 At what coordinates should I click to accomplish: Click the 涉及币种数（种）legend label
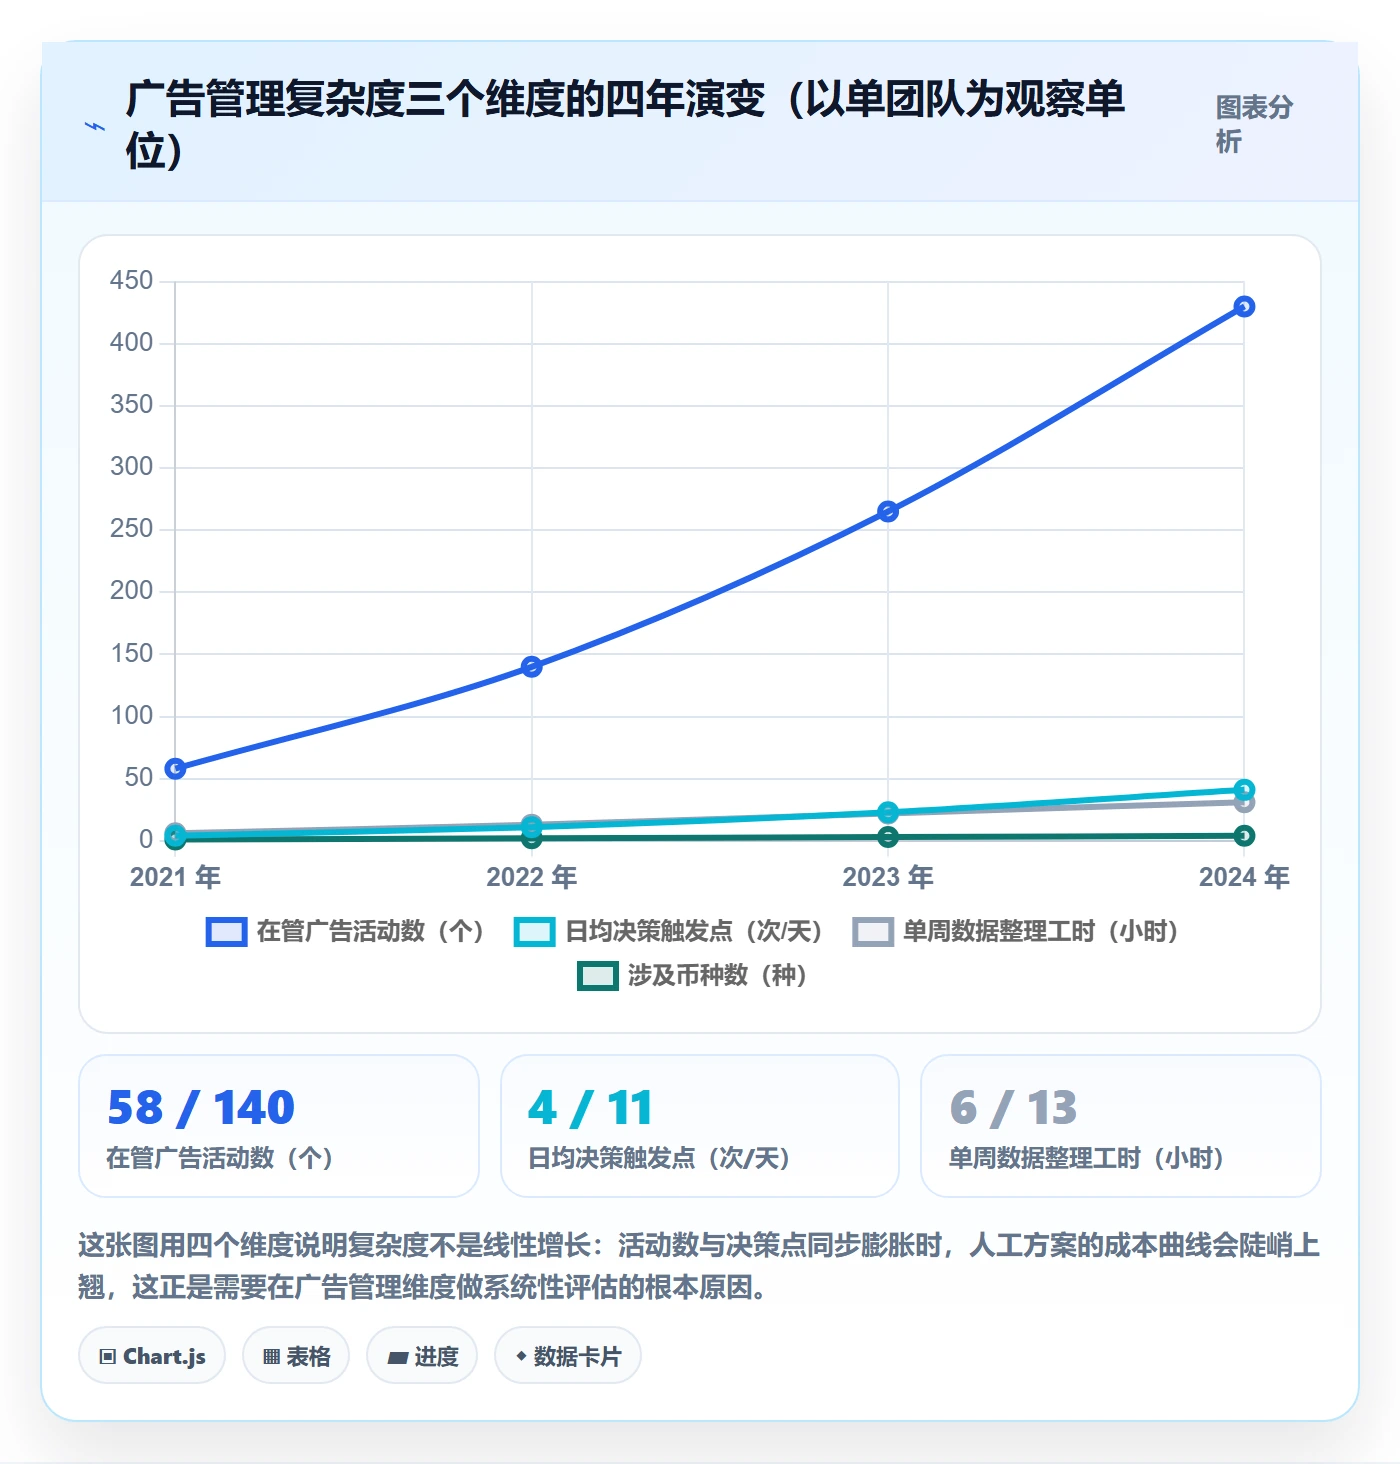(x=717, y=976)
